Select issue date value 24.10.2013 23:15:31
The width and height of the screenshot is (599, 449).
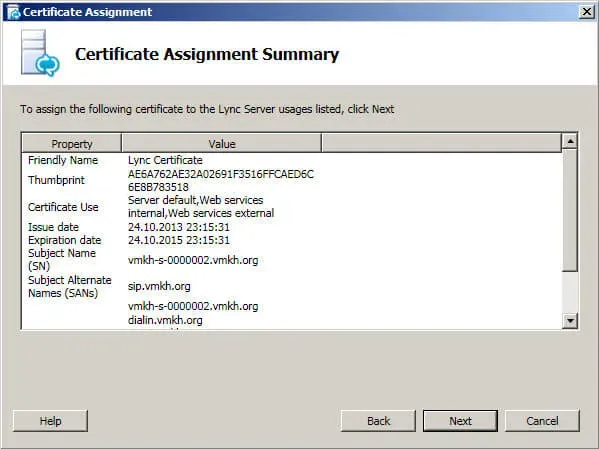click(179, 227)
